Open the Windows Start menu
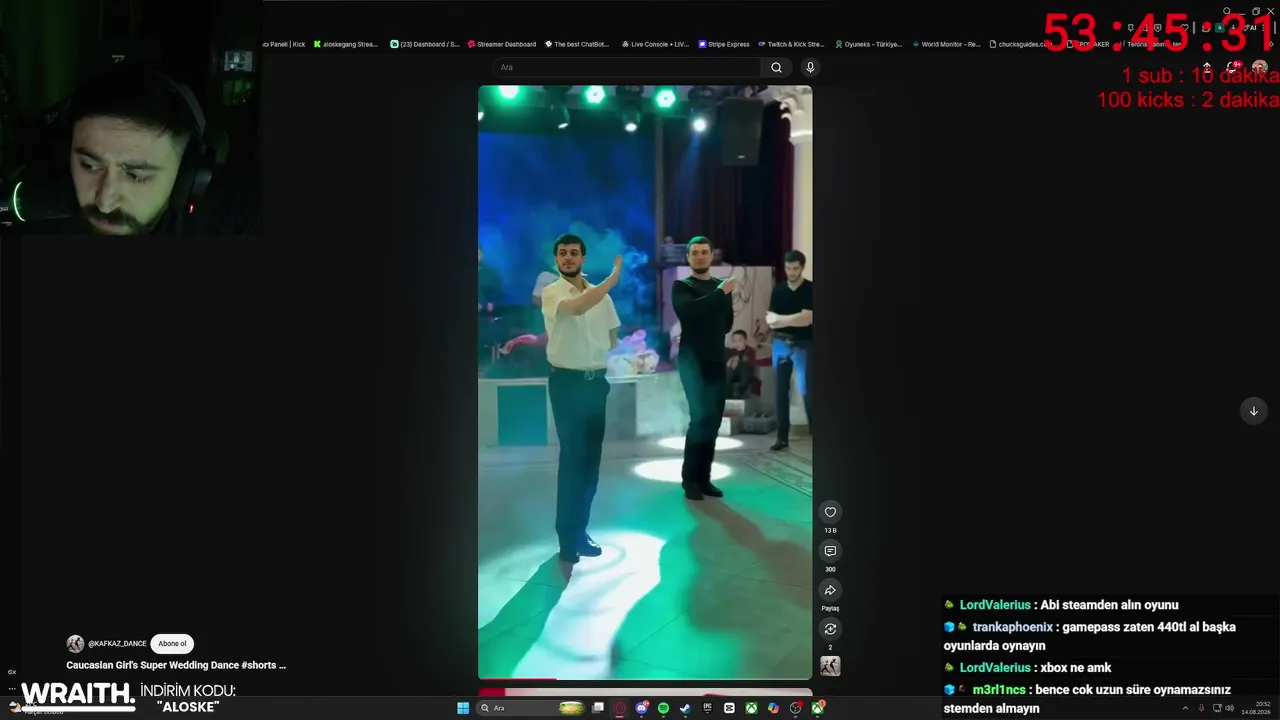 (x=463, y=708)
